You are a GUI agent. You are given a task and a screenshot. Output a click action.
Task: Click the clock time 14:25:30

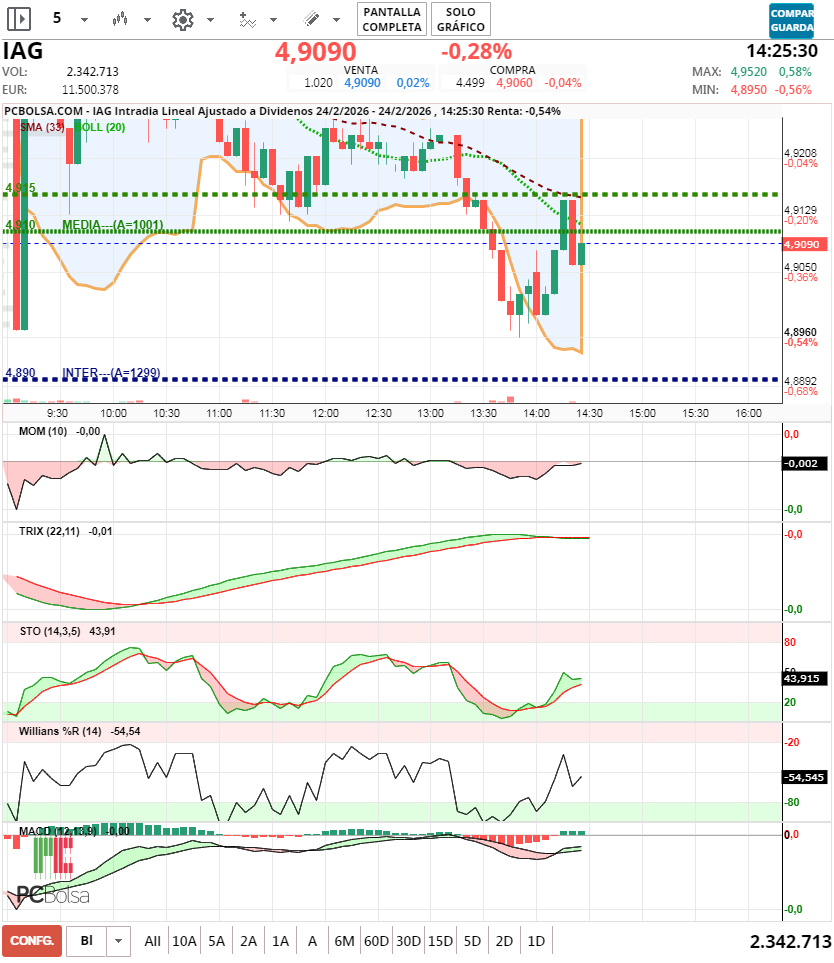[x=782, y=51]
